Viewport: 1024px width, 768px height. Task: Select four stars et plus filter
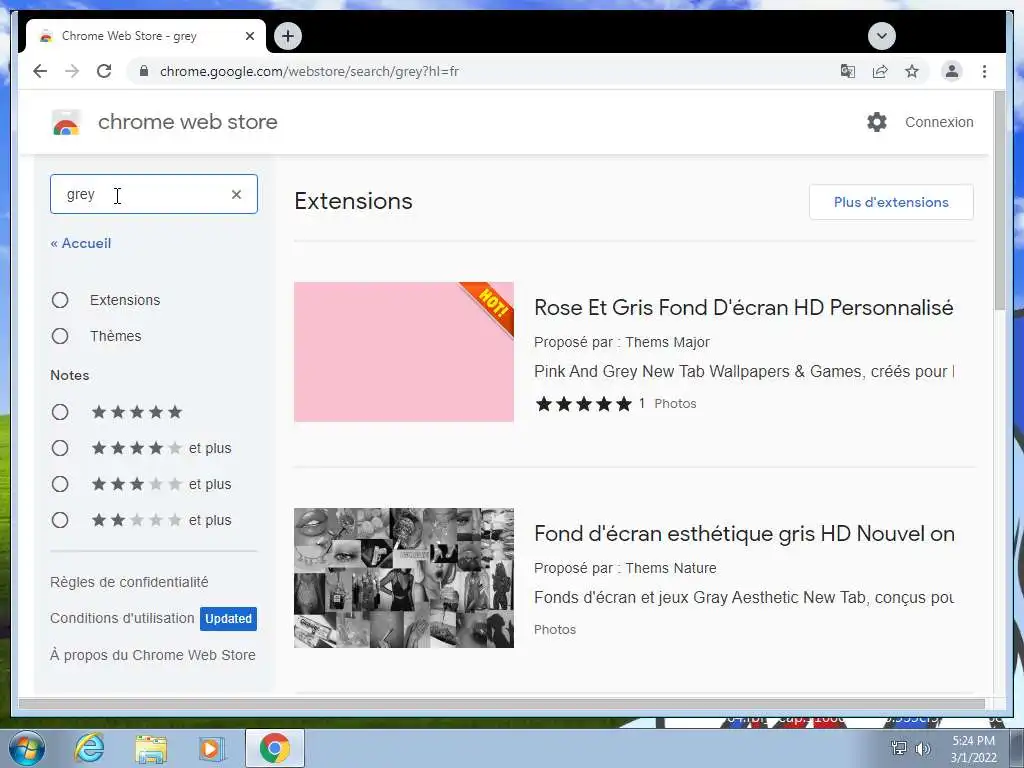(x=60, y=448)
